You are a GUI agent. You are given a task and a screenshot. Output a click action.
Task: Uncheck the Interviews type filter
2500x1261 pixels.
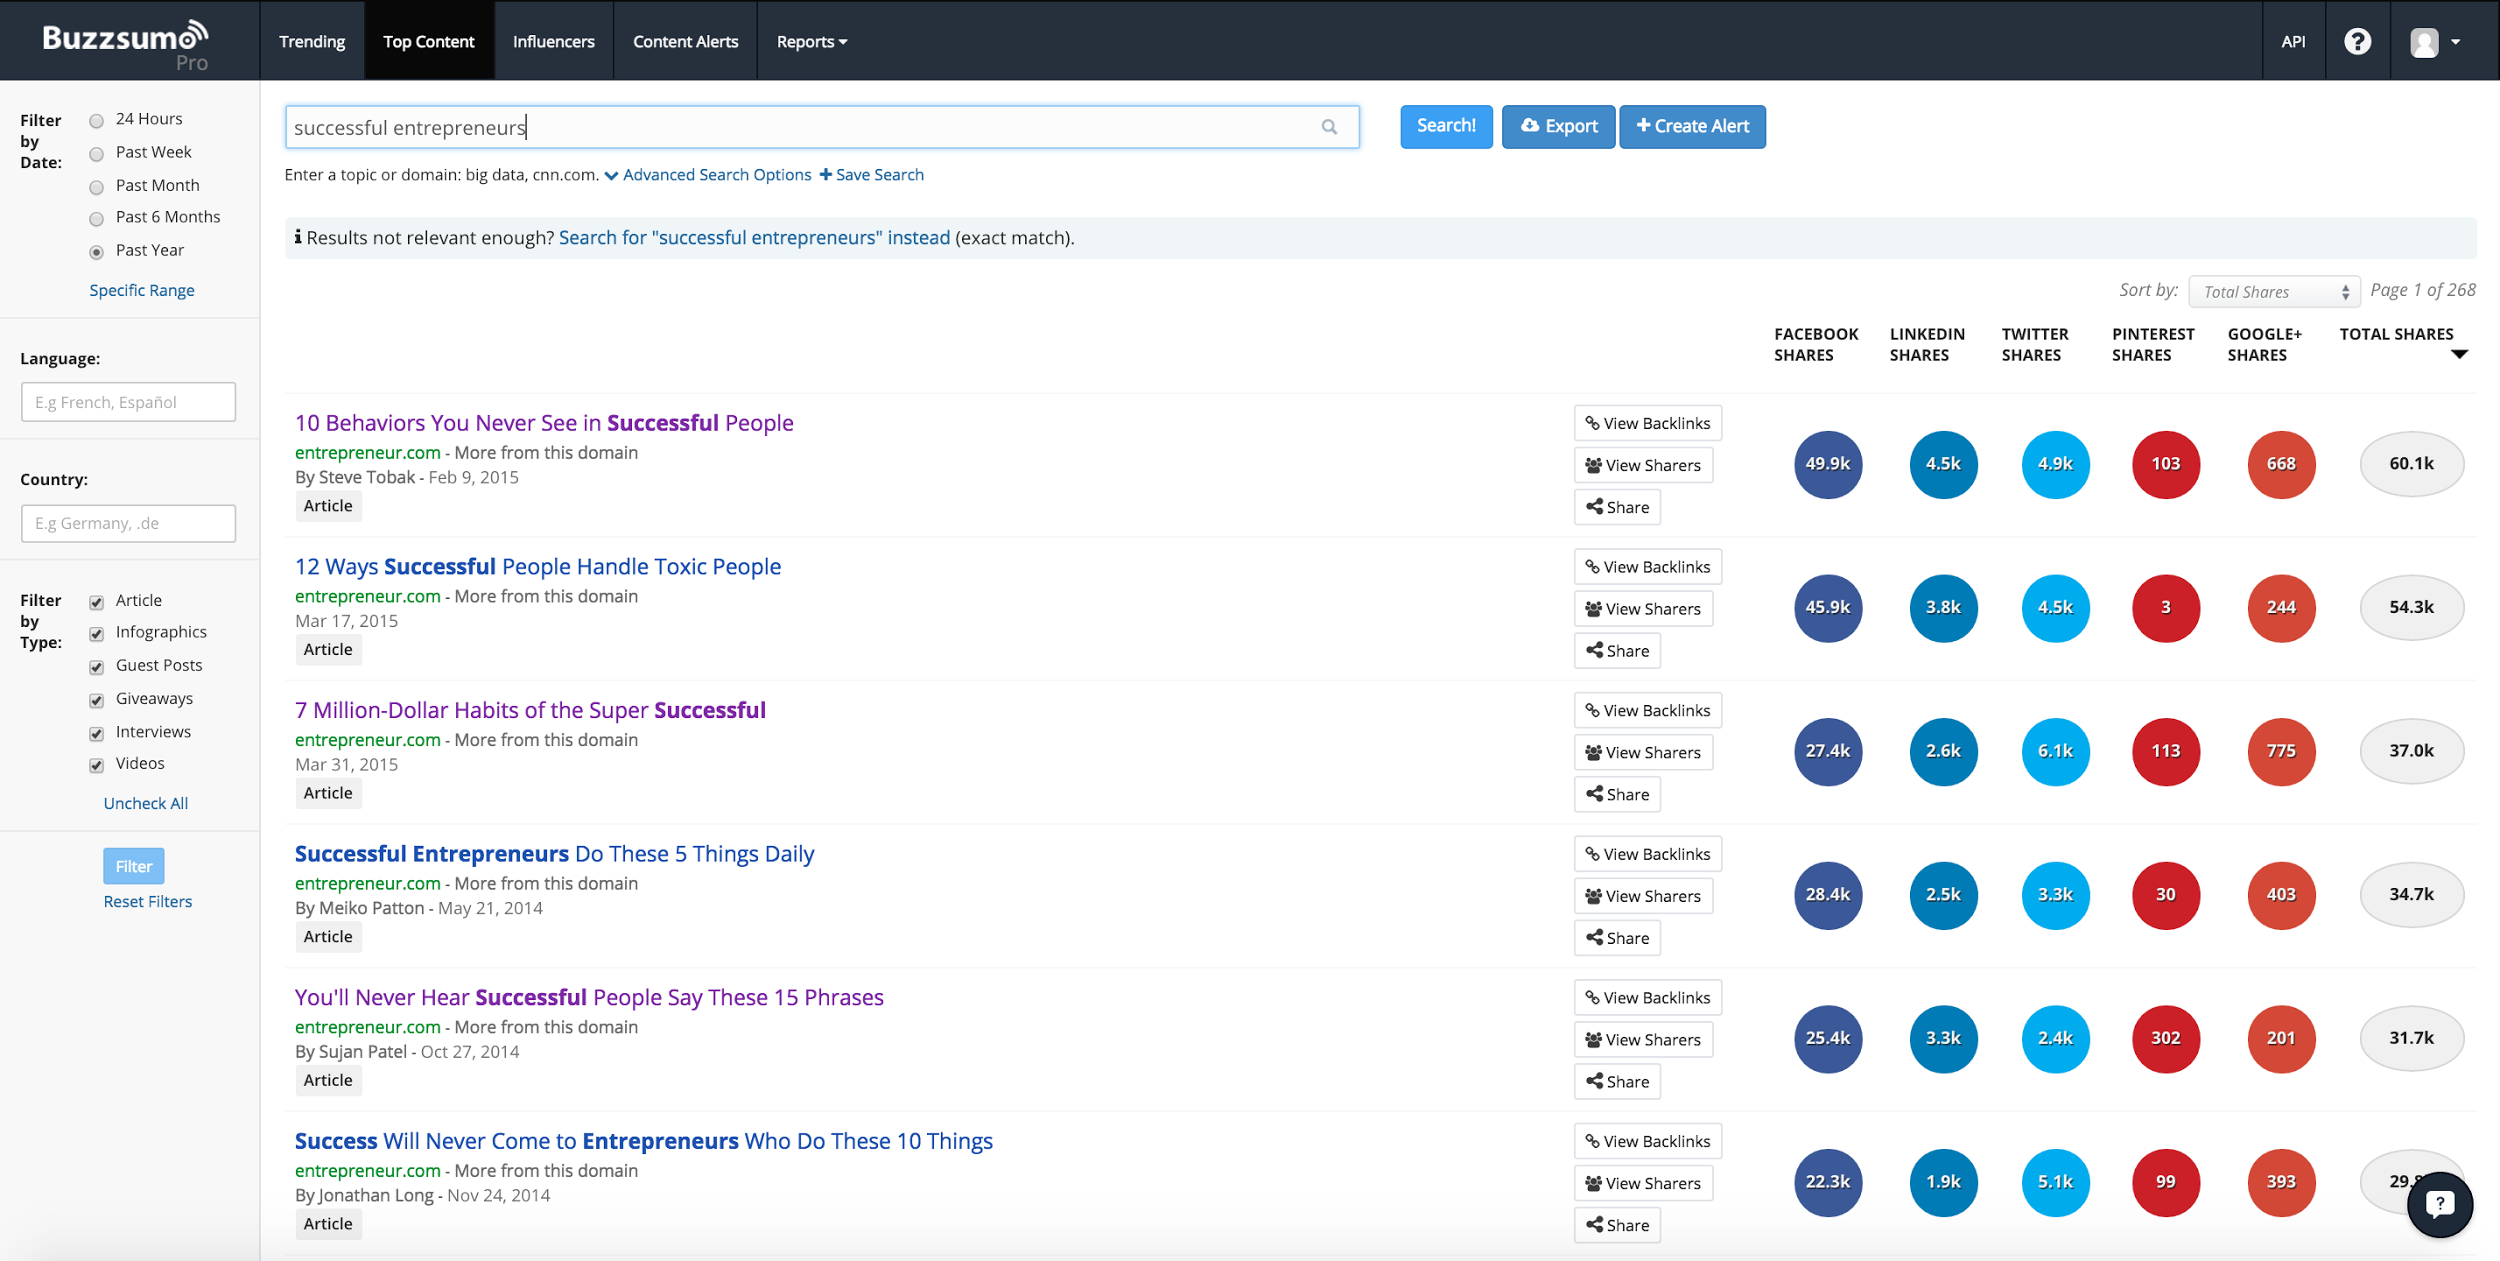click(x=97, y=733)
